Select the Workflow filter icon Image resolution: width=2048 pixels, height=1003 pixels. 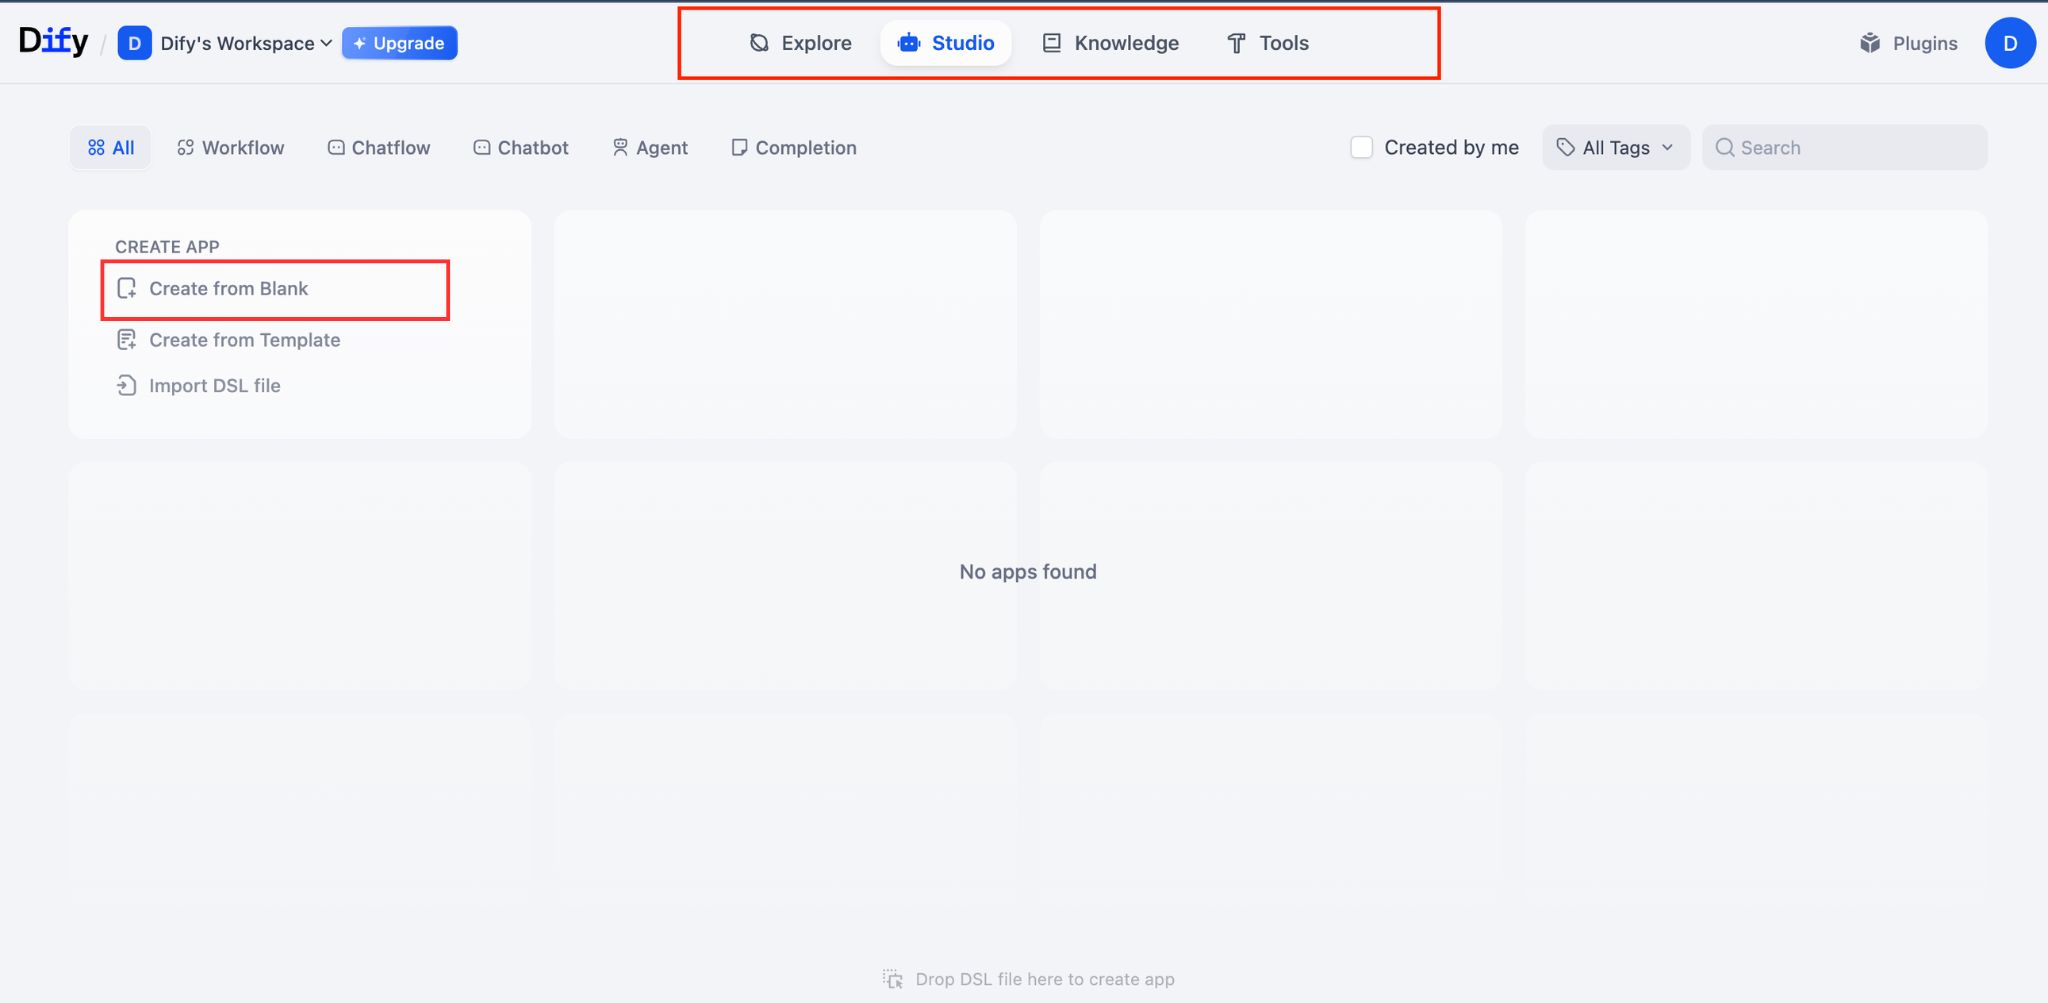point(185,147)
